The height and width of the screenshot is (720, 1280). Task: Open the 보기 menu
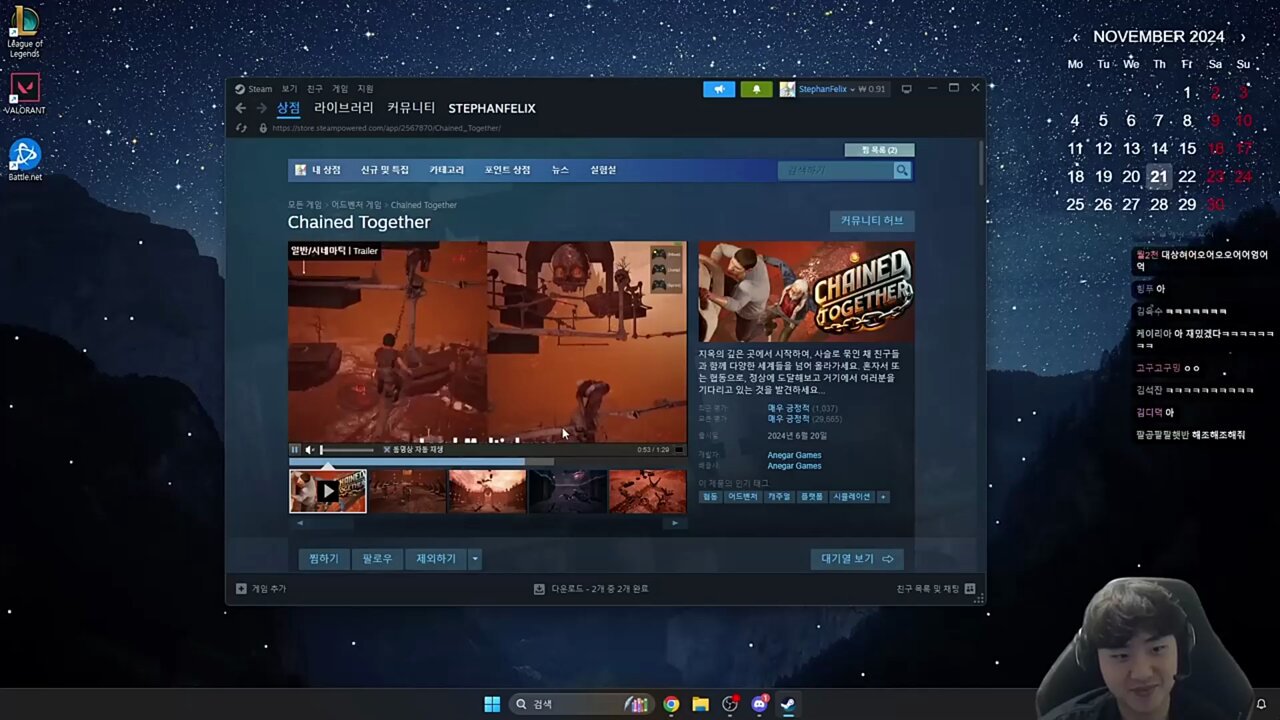click(x=289, y=89)
